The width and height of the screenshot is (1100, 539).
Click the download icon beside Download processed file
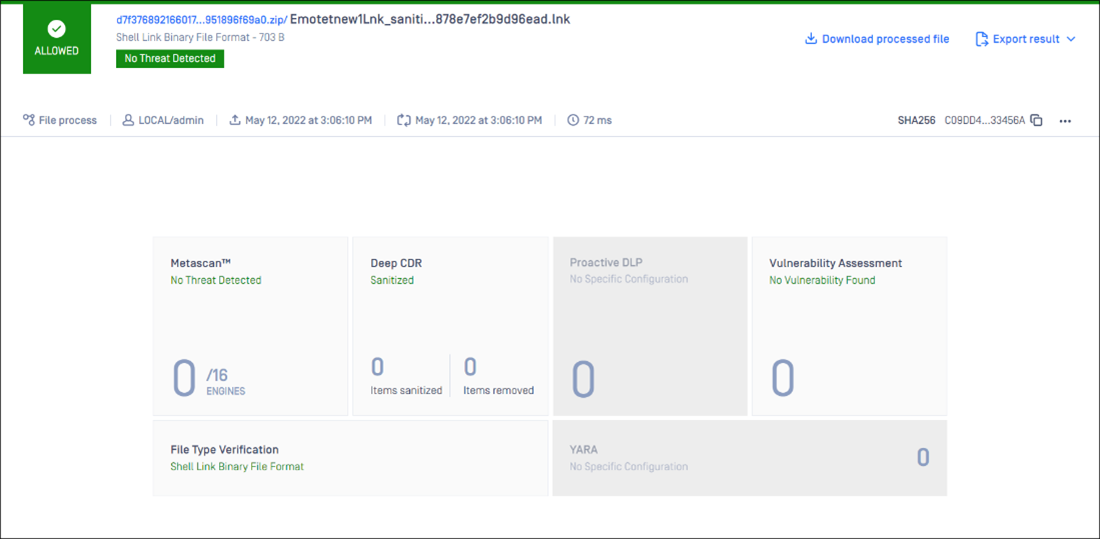tap(811, 39)
